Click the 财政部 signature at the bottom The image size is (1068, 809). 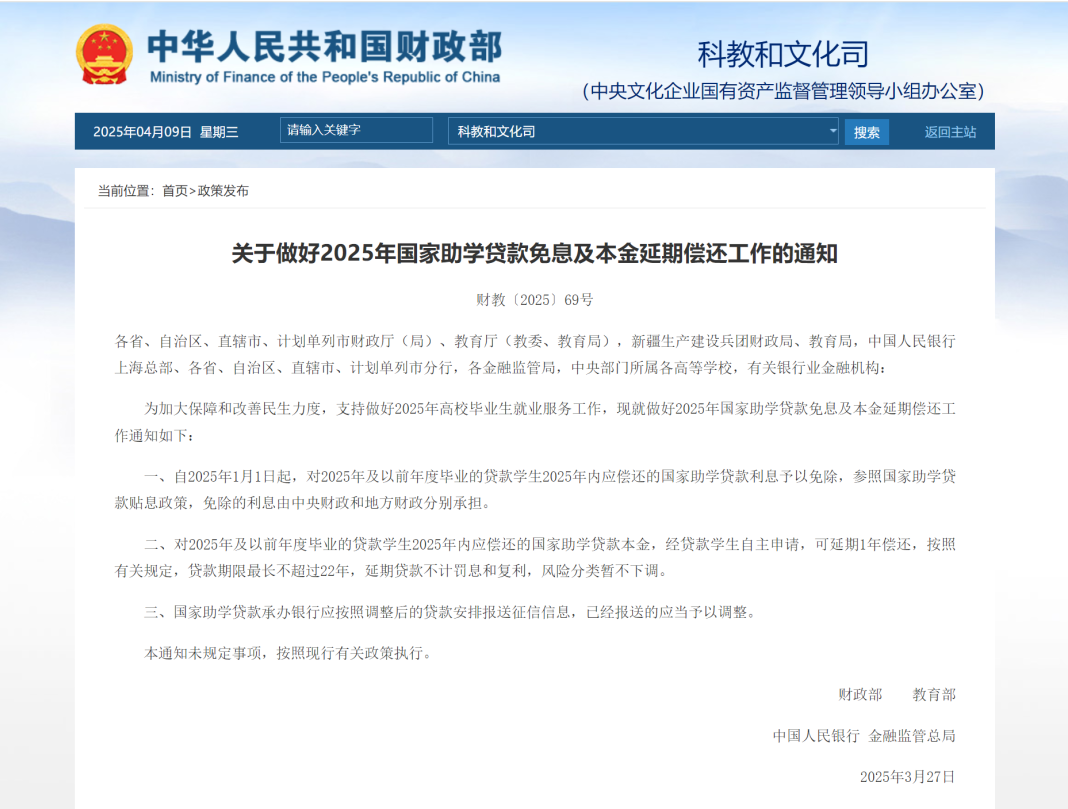[x=860, y=694]
